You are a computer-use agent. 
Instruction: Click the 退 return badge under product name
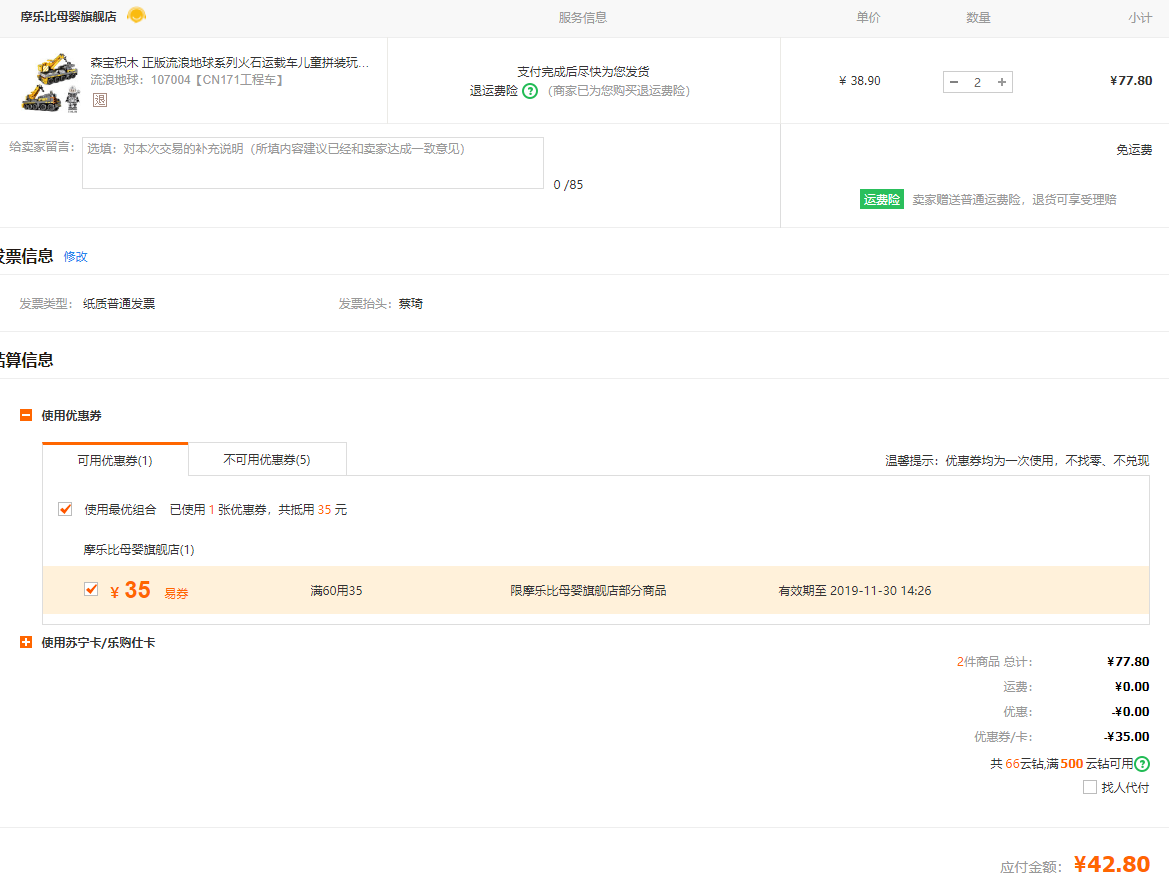pyautogui.click(x=100, y=100)
